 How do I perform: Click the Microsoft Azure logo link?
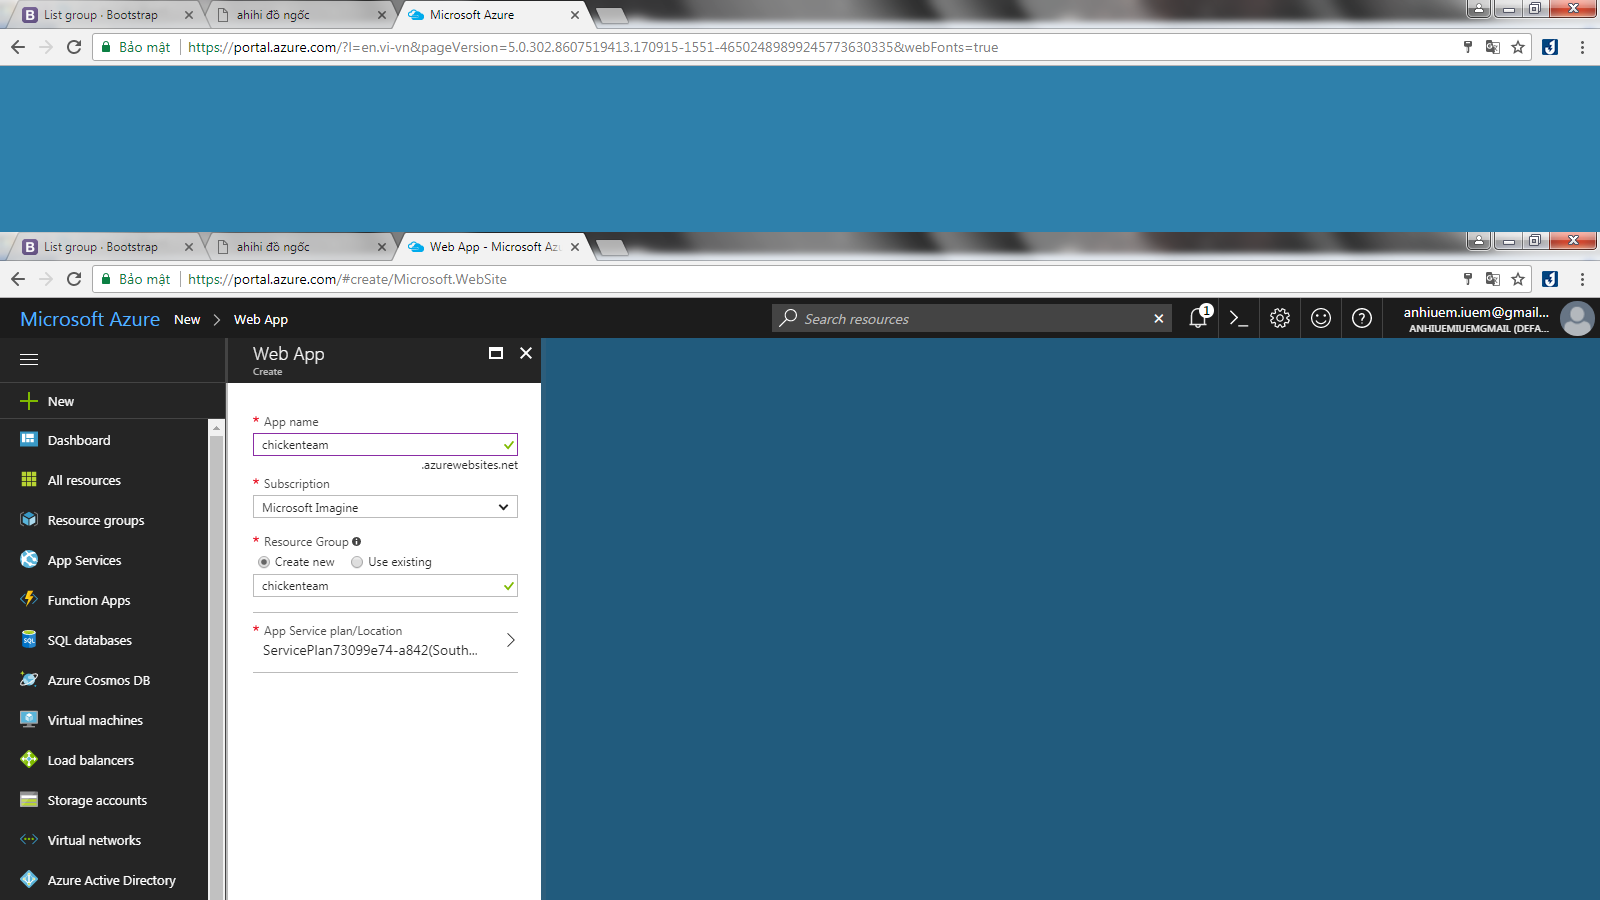[x=90, y=319]
